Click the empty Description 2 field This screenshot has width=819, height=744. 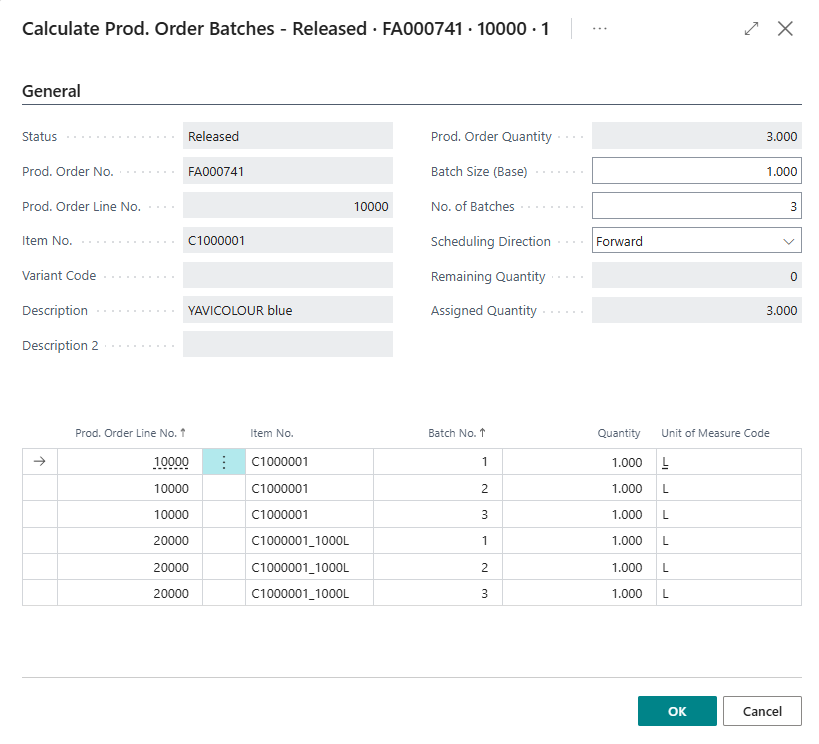[288, 345]
